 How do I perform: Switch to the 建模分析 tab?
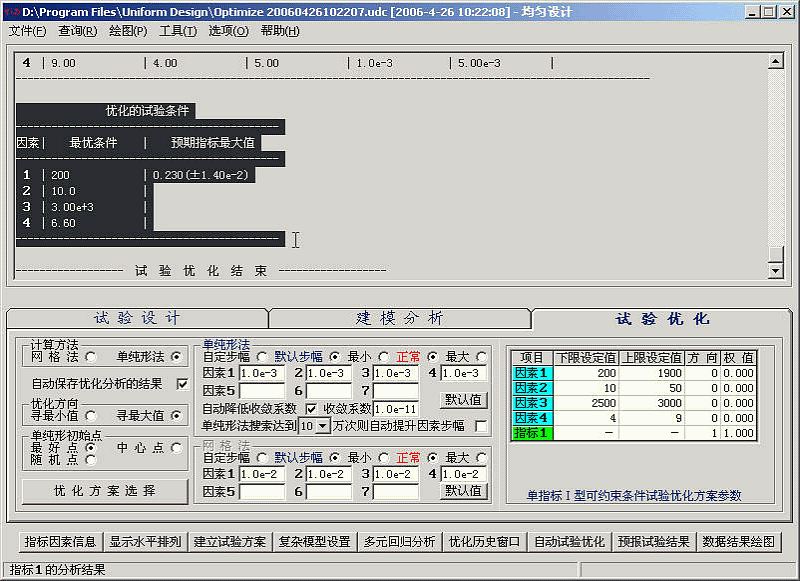coord(399,318)
